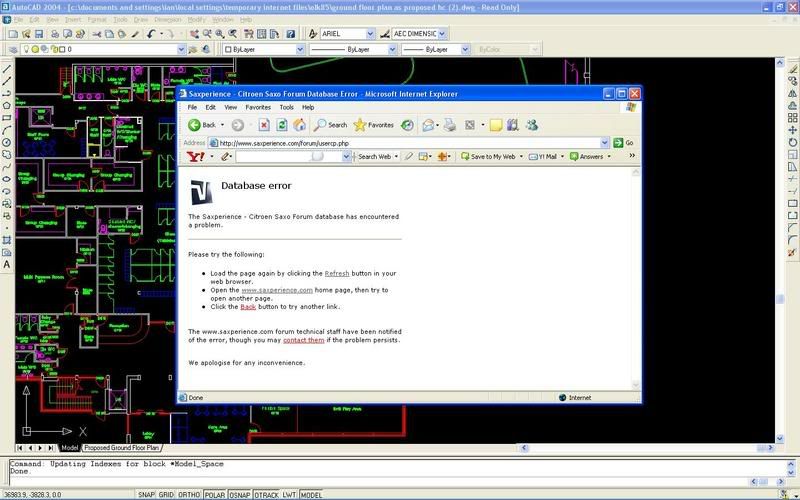Open the IE Favorites menu
Viewport: 800px width, 500px height.
click(x=258, y=107)
